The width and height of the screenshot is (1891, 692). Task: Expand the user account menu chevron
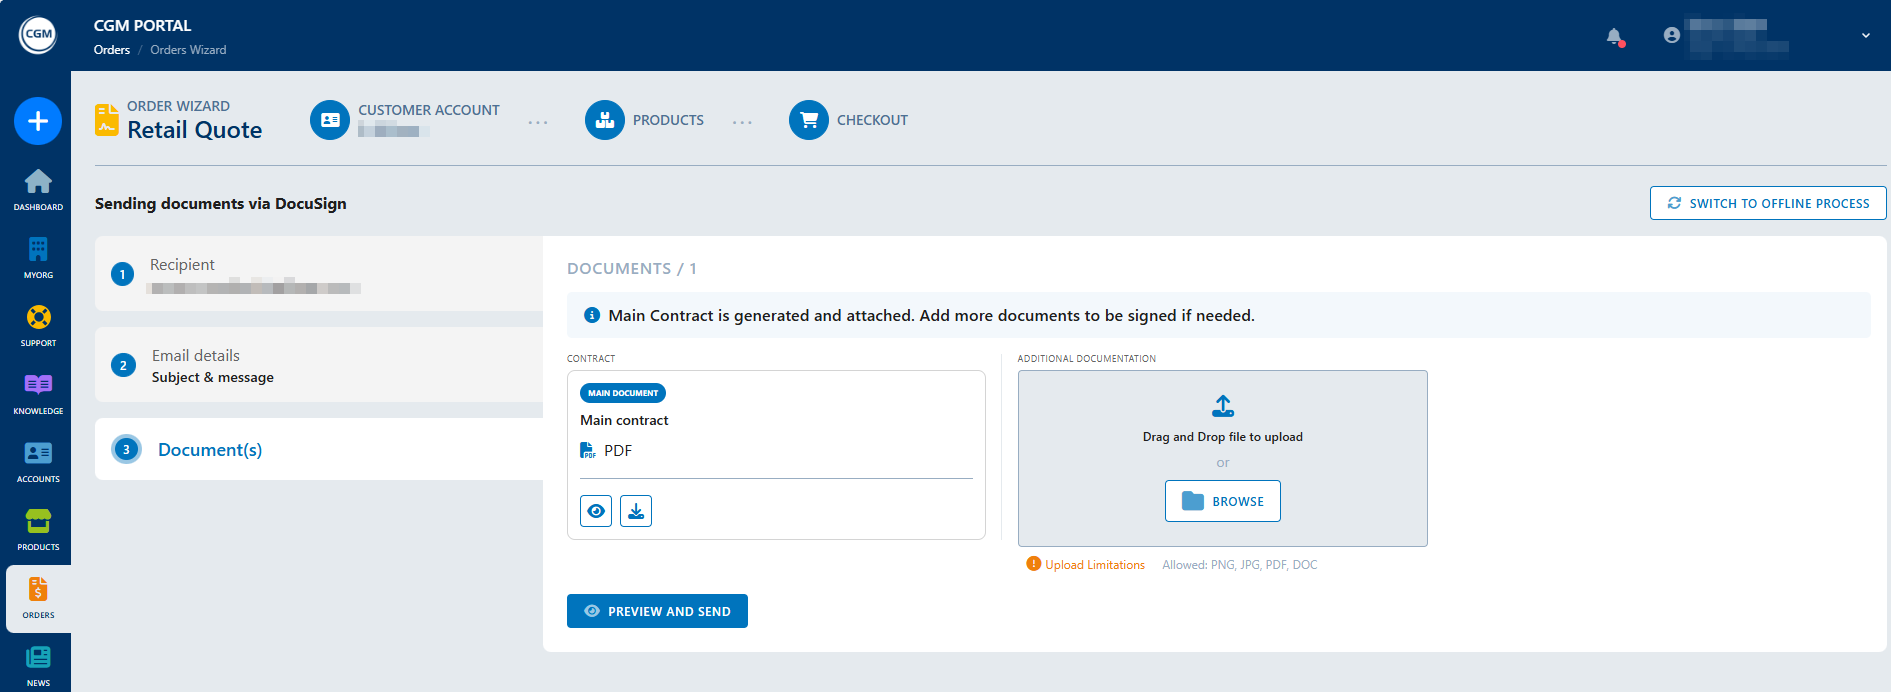[1865, 35]
